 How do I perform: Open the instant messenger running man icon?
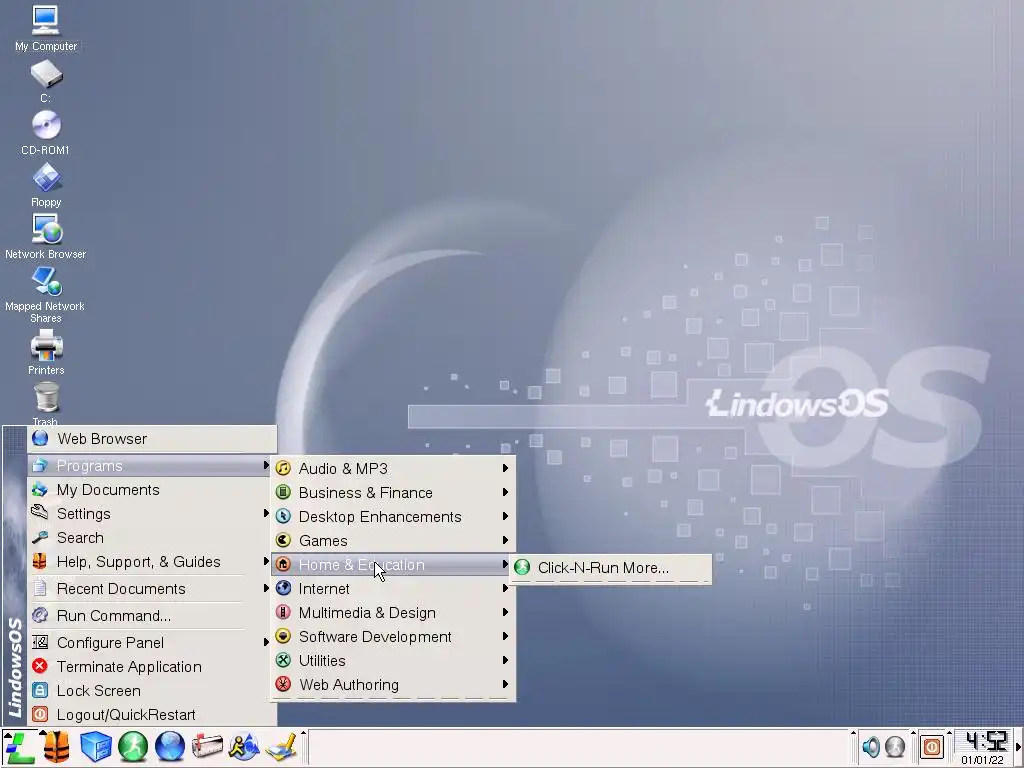click(244, 746)
